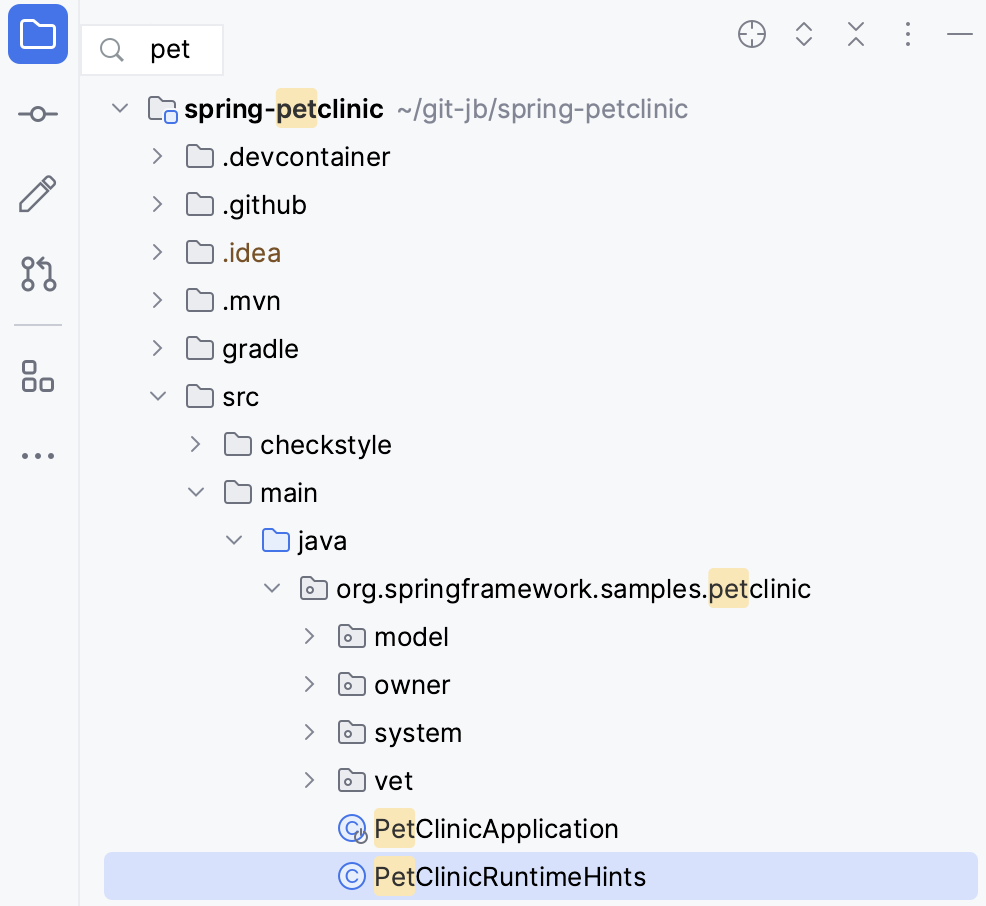The image size is (986, 906).
Task: Open the Project tool window folder icon
Action: (36, 34)
